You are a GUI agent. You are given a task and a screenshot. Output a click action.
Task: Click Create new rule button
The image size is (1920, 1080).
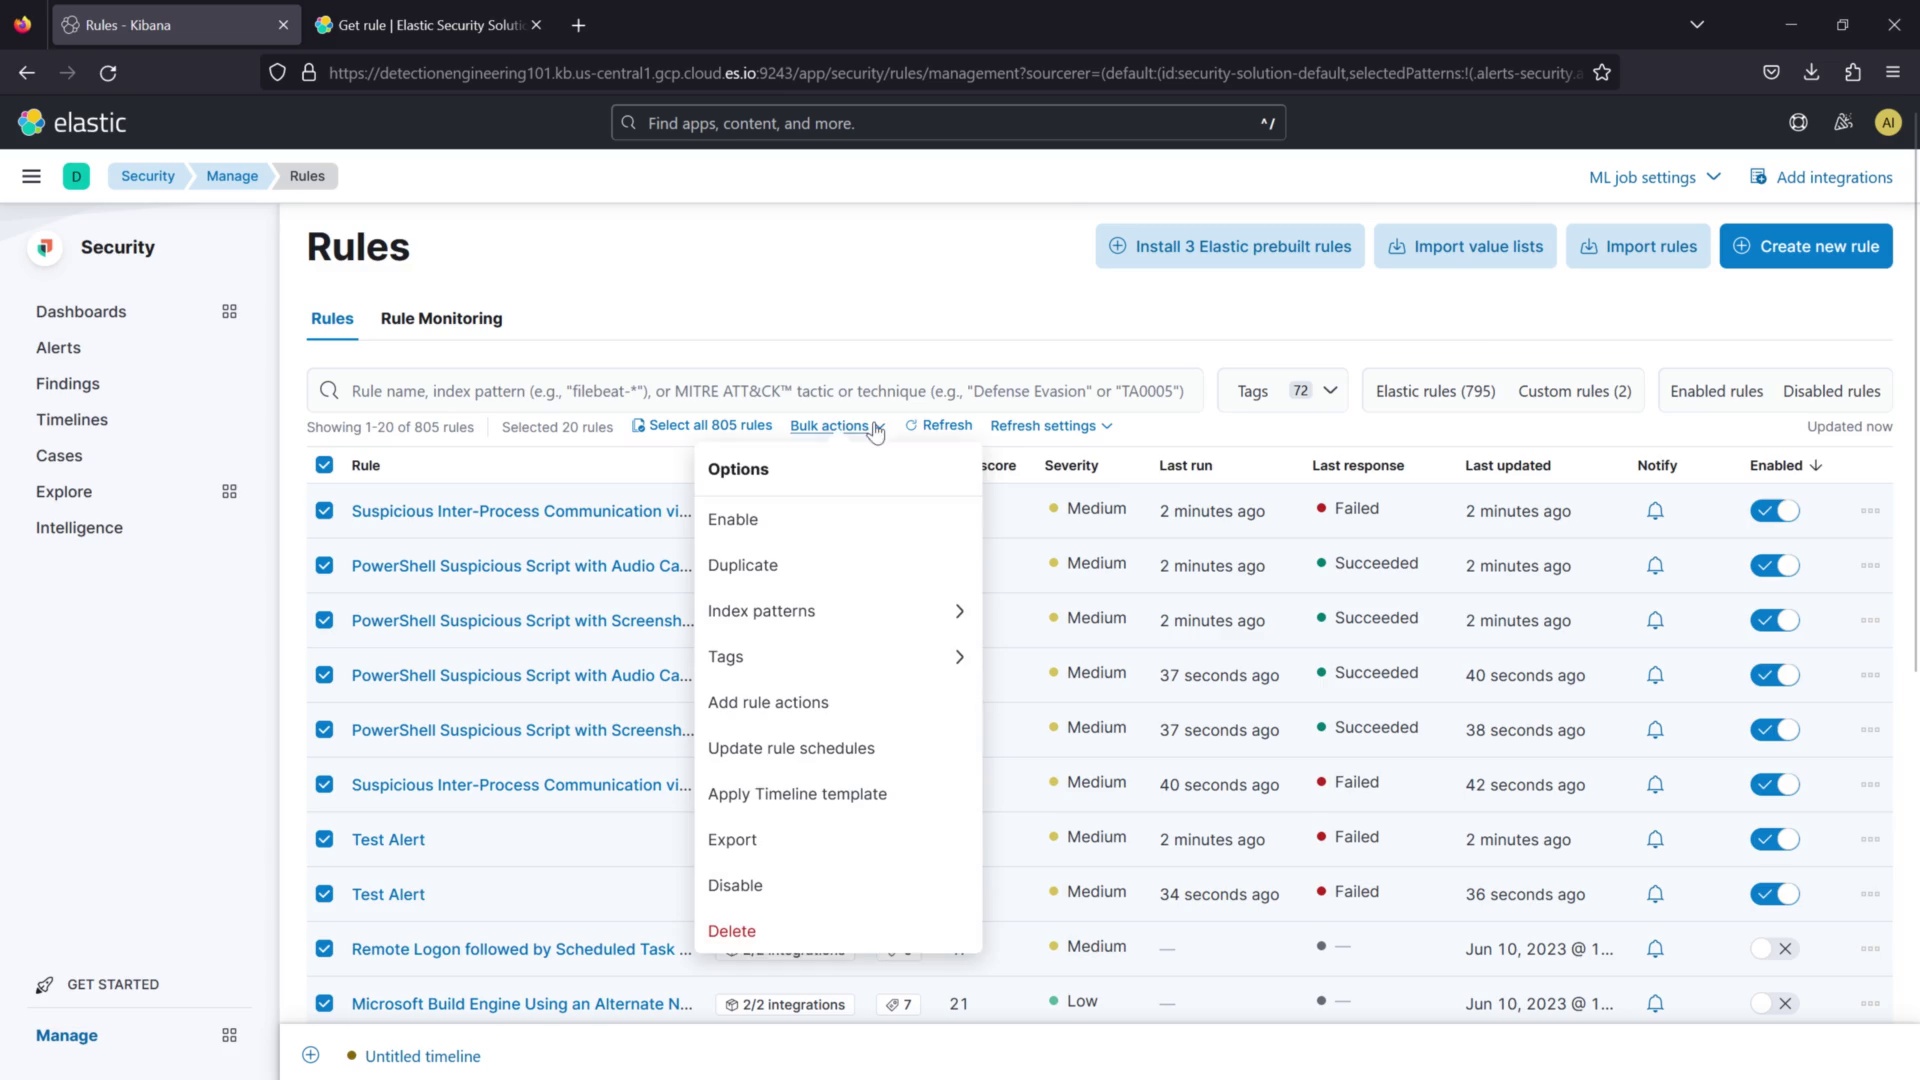tap(1806, 246)
